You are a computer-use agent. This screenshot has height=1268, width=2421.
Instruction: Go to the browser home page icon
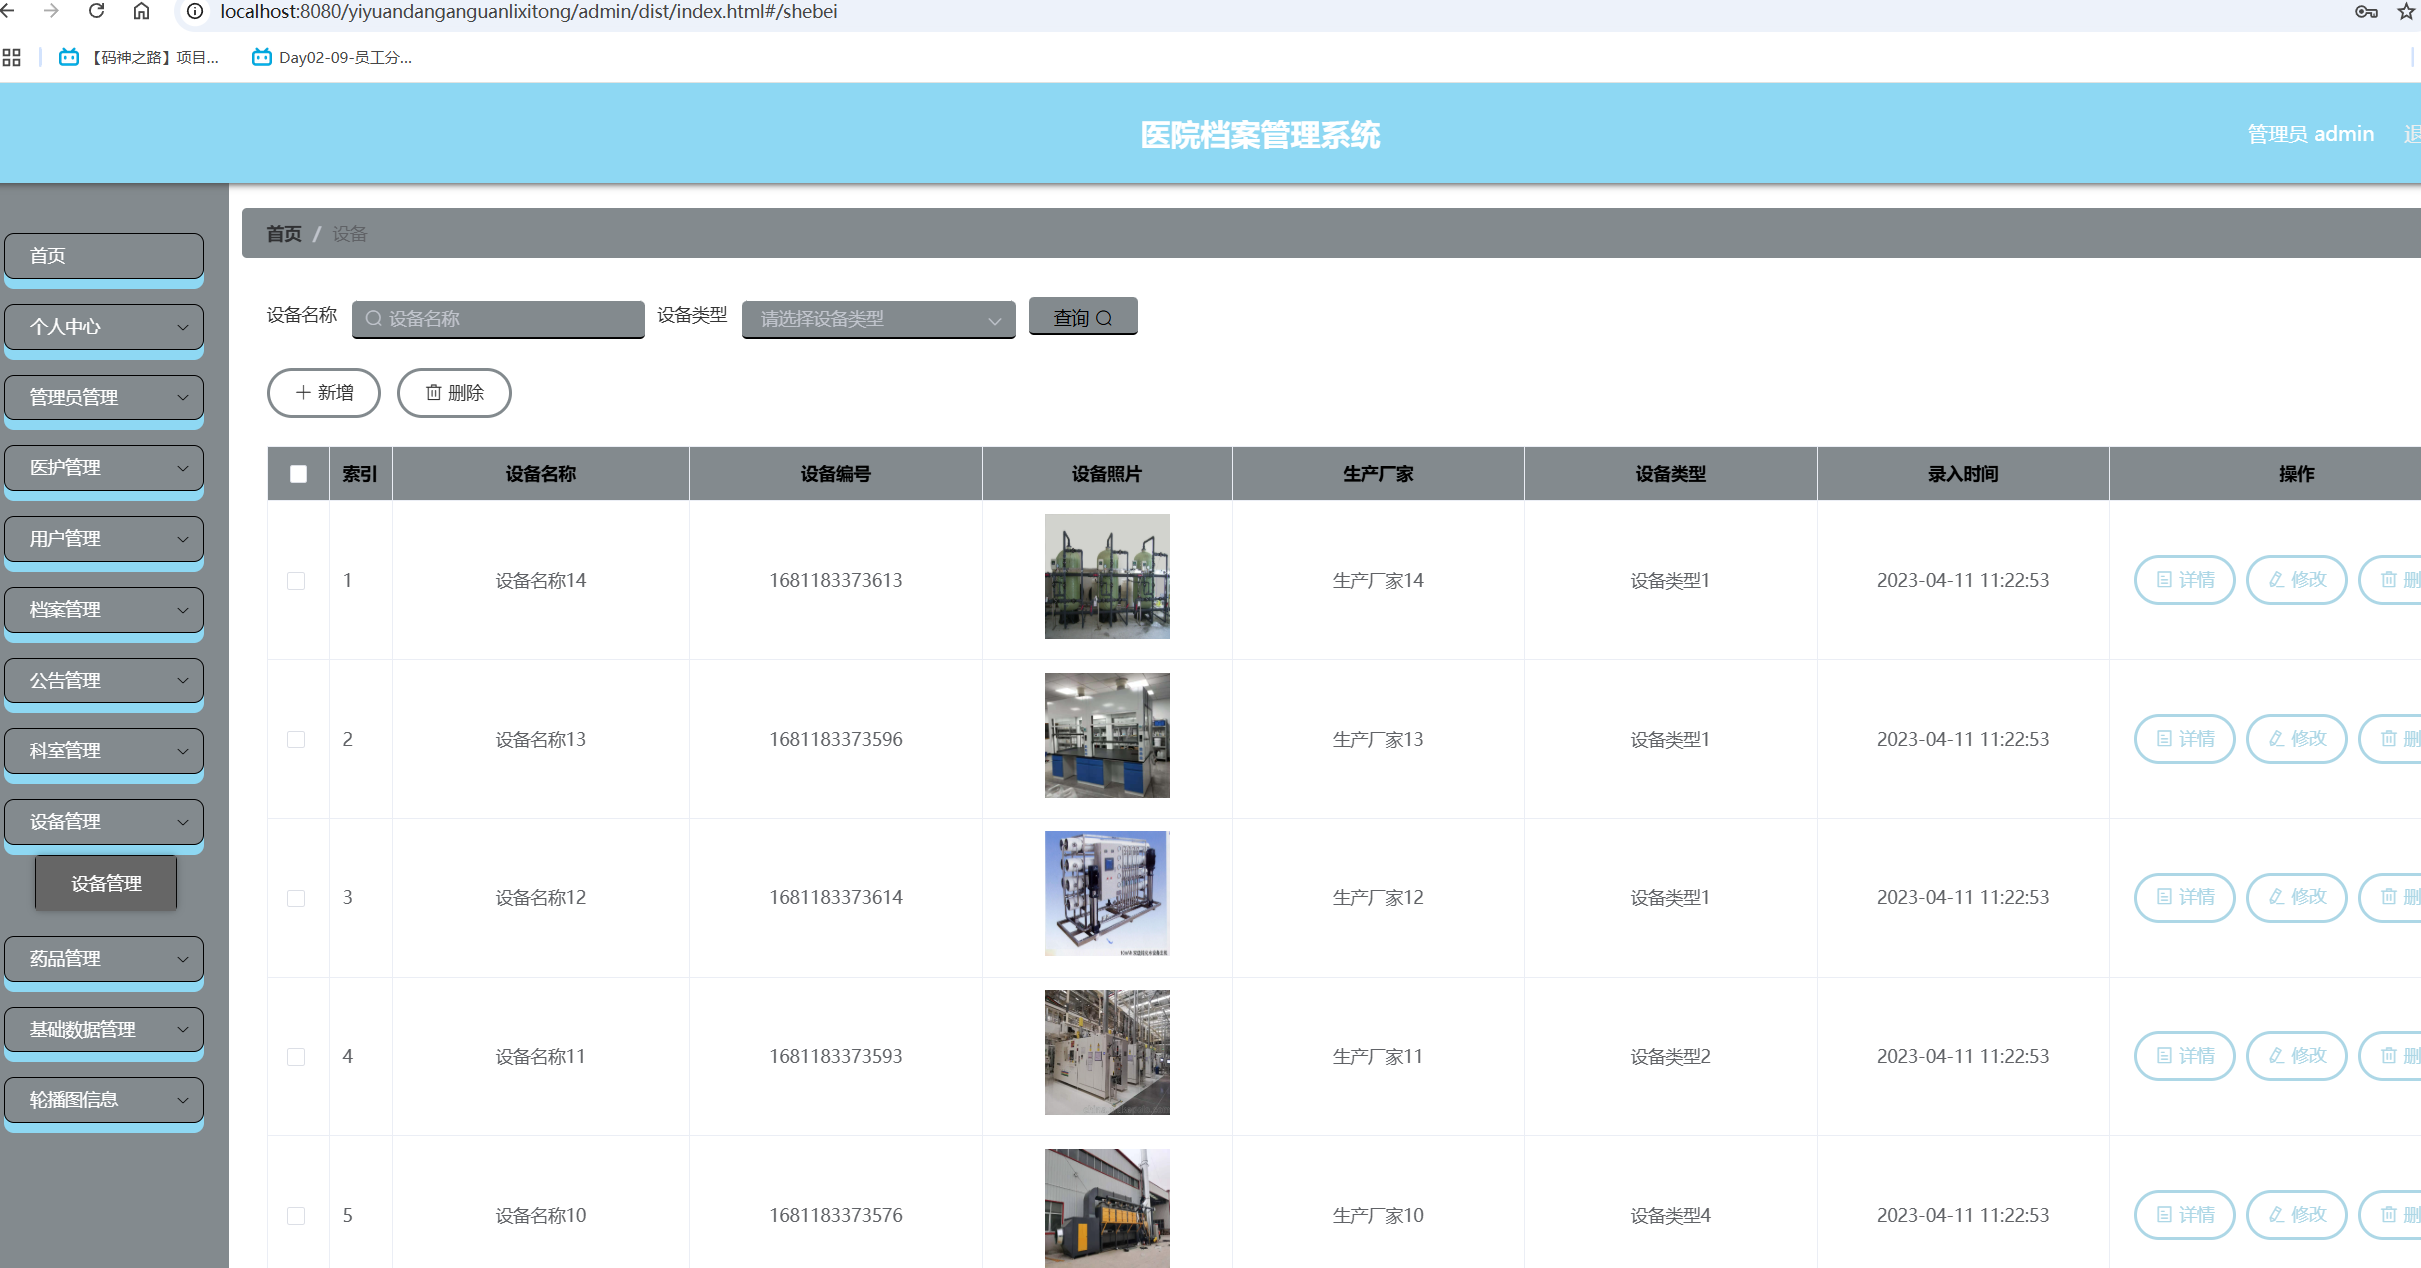[x=141, y=11]
